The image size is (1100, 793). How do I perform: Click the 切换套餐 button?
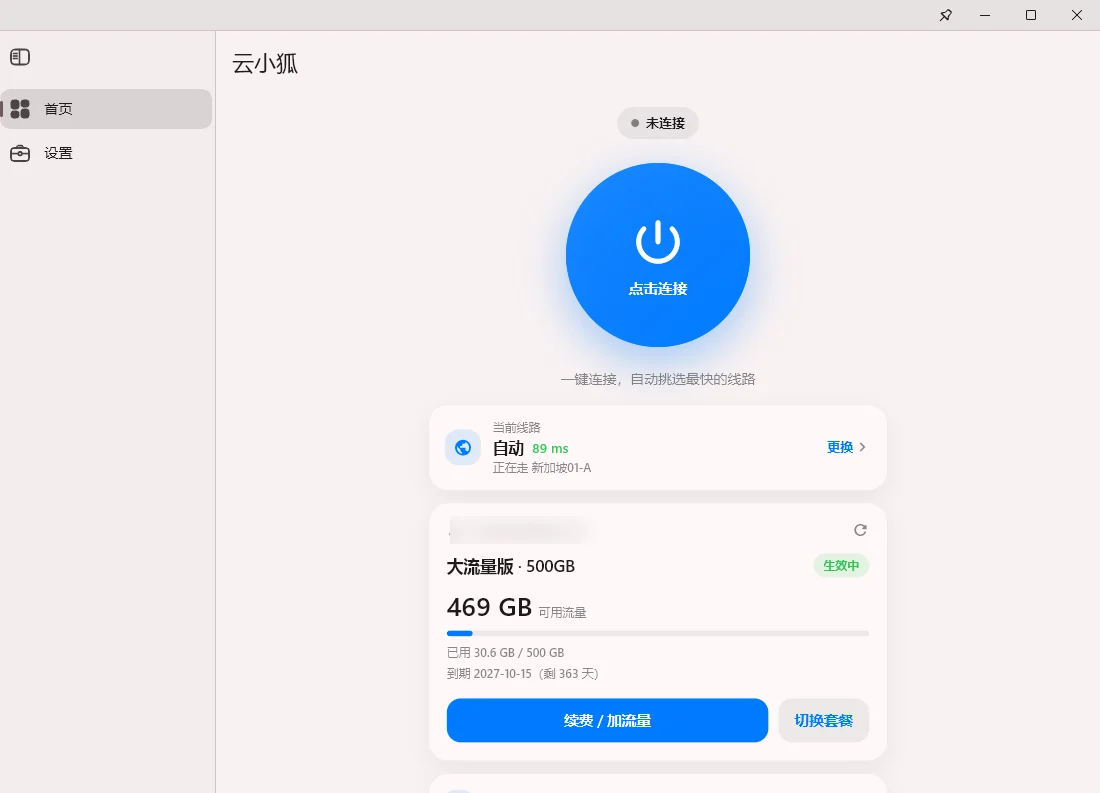coord(824,720)
